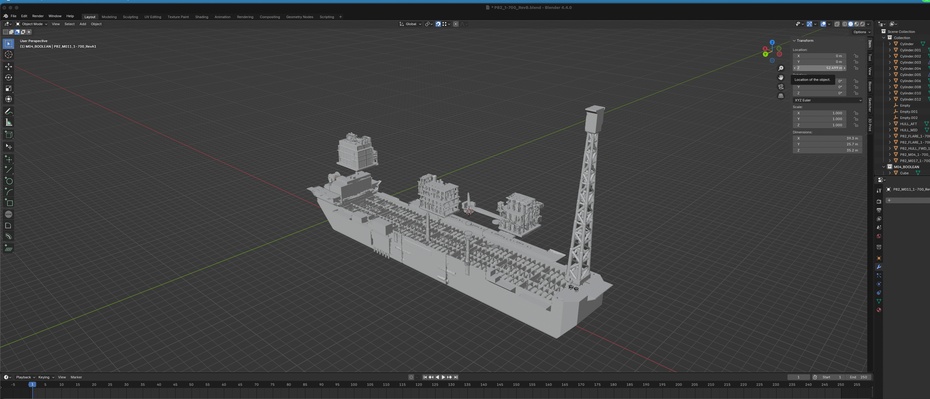Open the Object Data properties tab icon

tap(878, 301)
